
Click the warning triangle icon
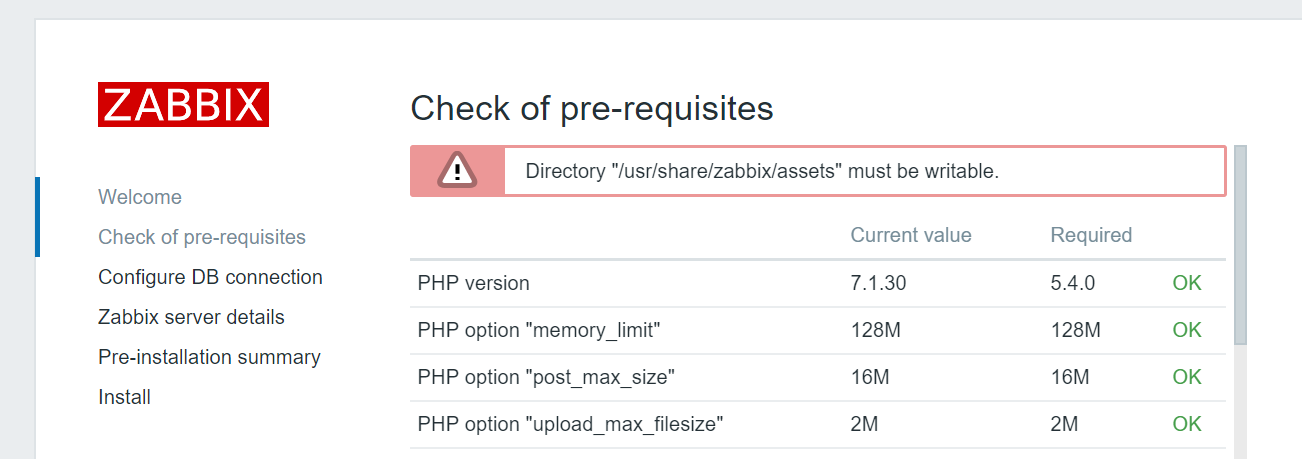click(457, 171)
